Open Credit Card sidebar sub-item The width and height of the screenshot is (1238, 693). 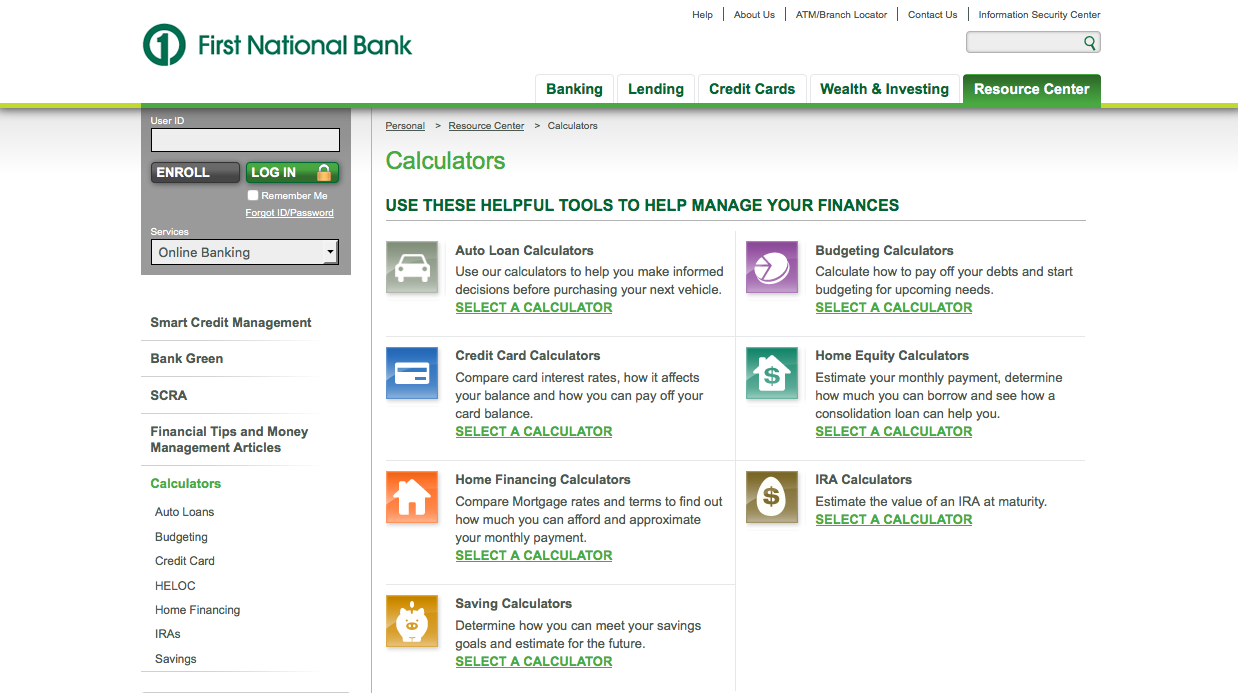point(185,561)
